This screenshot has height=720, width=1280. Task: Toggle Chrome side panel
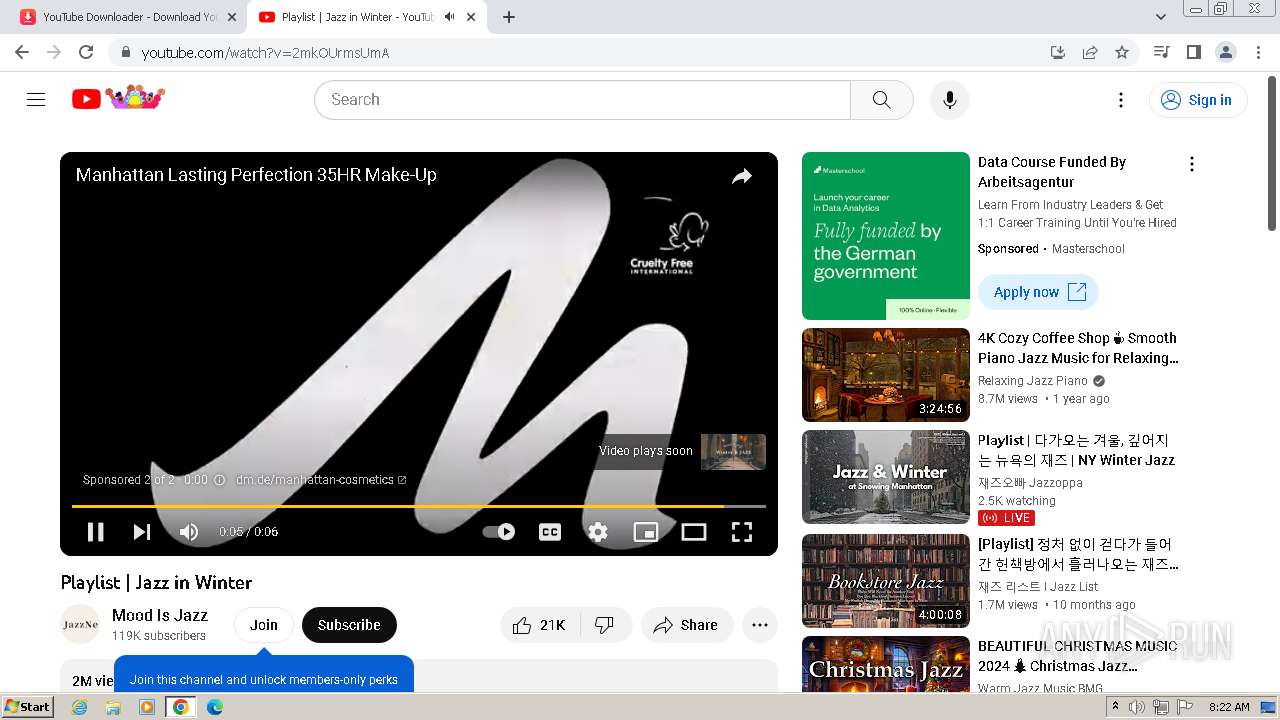tap(1193, 52)
